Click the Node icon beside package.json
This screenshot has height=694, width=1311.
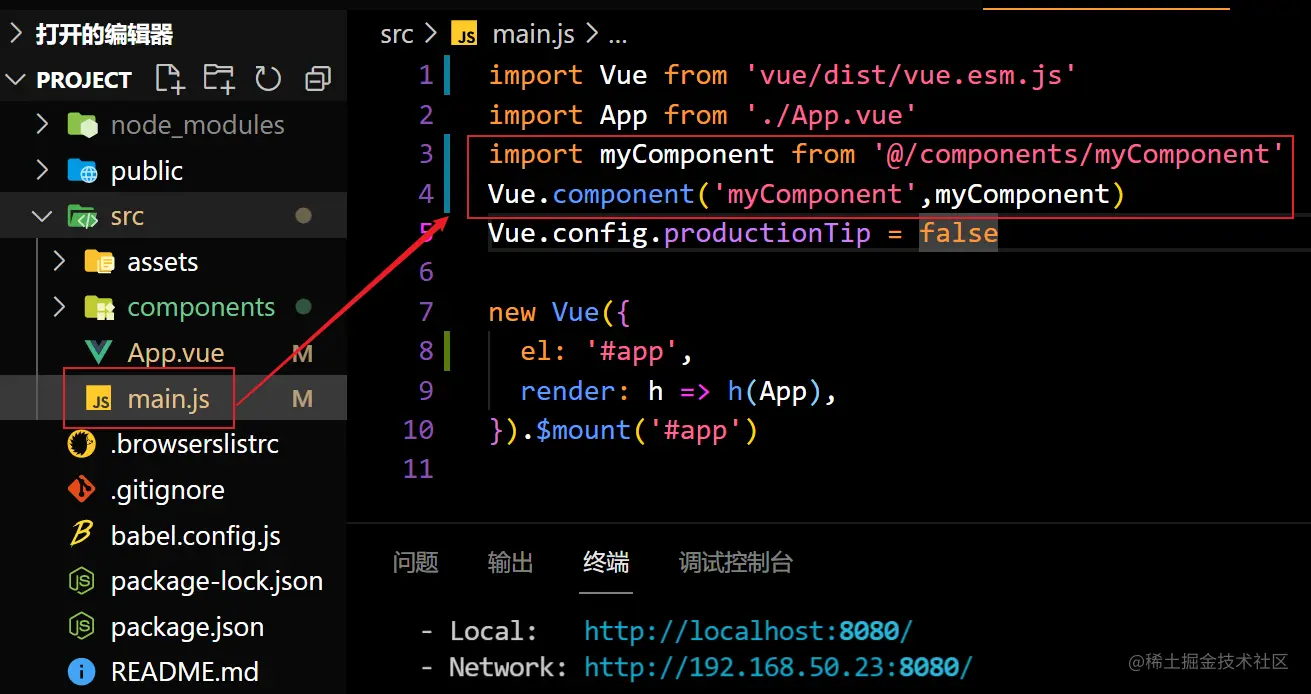(x=82, y=627)
